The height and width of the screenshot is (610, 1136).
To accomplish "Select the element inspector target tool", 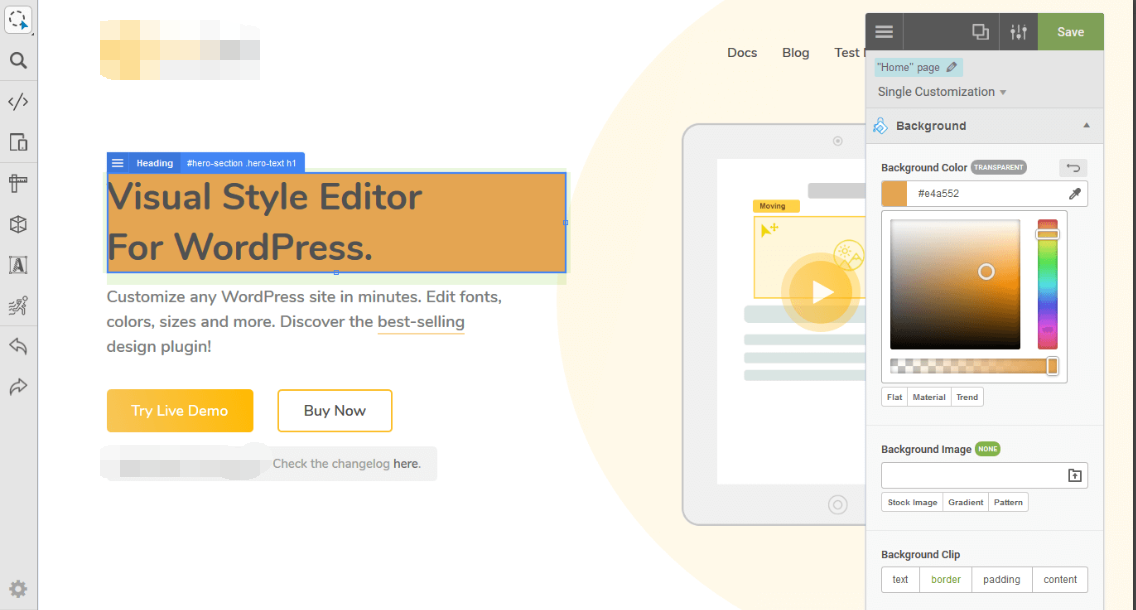I will tap(18, 20).
